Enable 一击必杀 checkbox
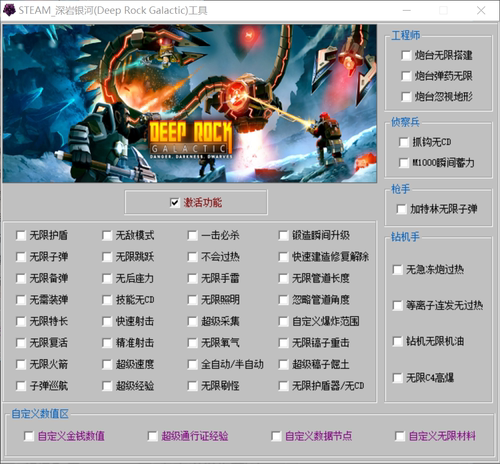This screenshot has height=464, width=500. (192, 236)
